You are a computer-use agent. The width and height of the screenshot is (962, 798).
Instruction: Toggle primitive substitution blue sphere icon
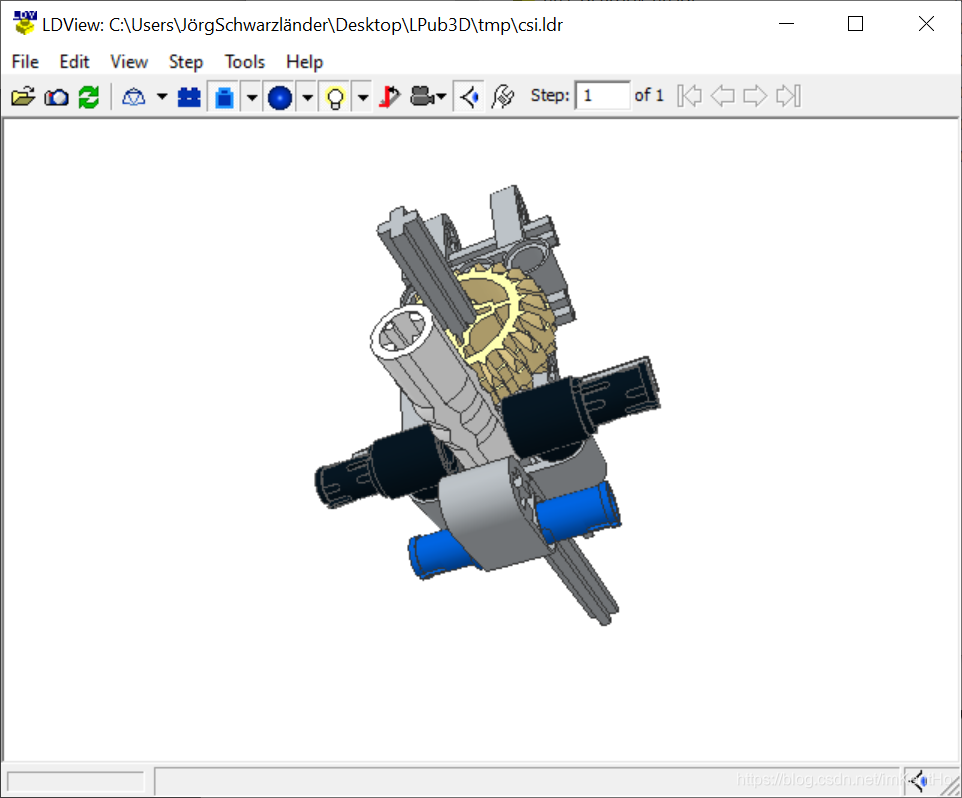pos(280,97)
